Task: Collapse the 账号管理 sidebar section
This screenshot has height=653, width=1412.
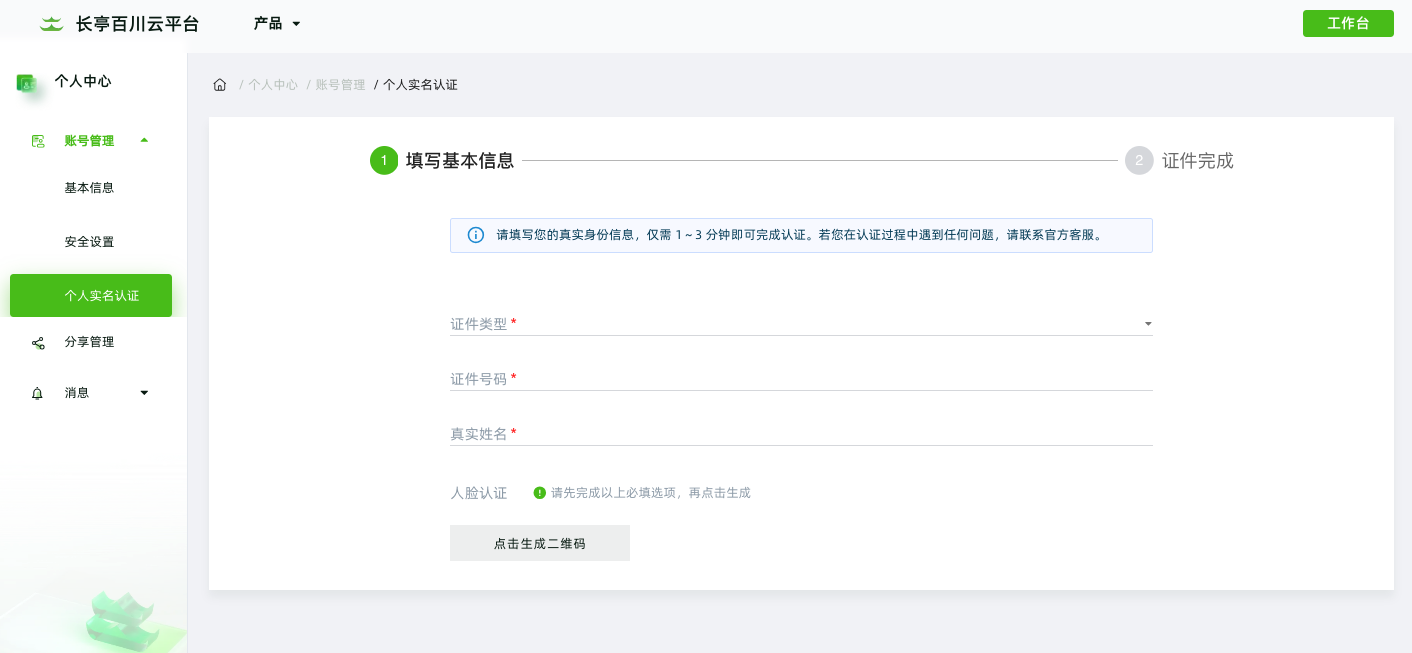Action: click(144, 140)
